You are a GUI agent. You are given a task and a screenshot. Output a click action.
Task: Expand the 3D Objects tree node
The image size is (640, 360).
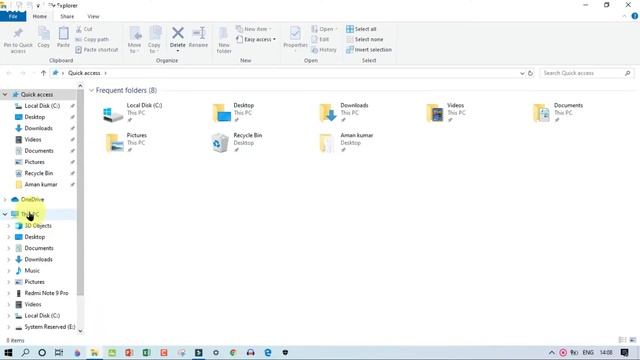9,226
